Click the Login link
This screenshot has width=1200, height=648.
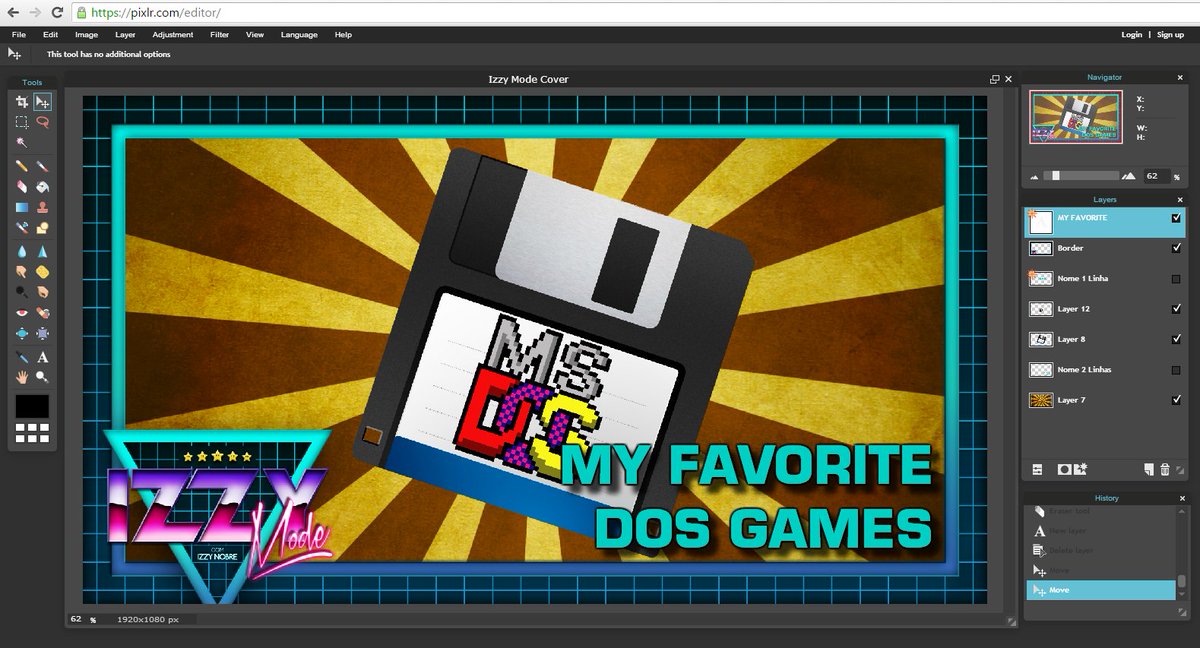coord(1132,35)
